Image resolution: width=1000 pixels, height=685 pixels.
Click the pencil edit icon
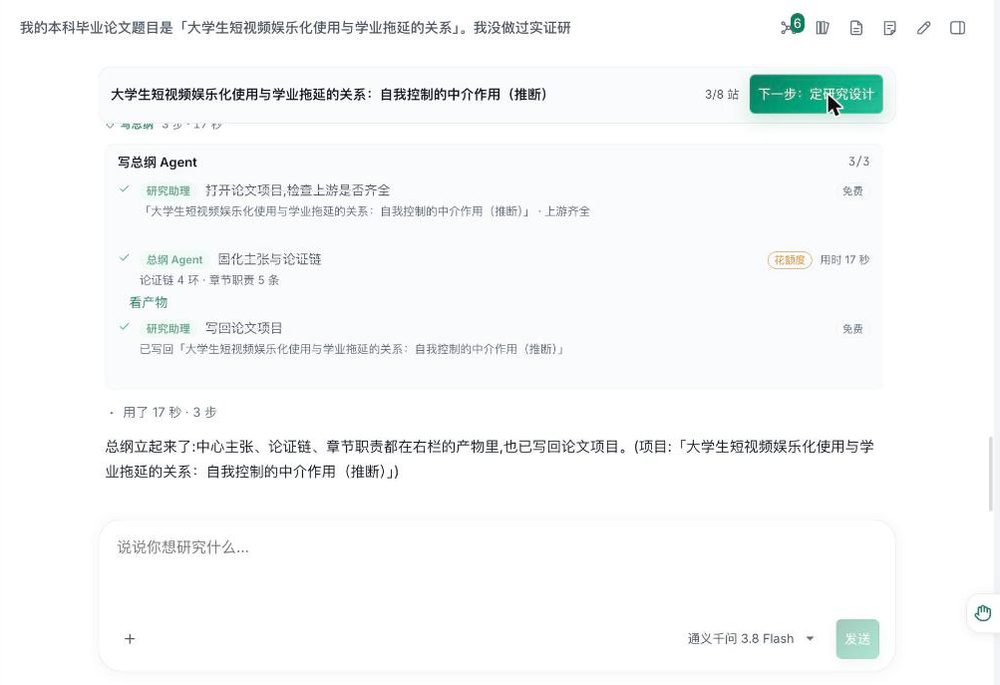click(x=923, y=27)
